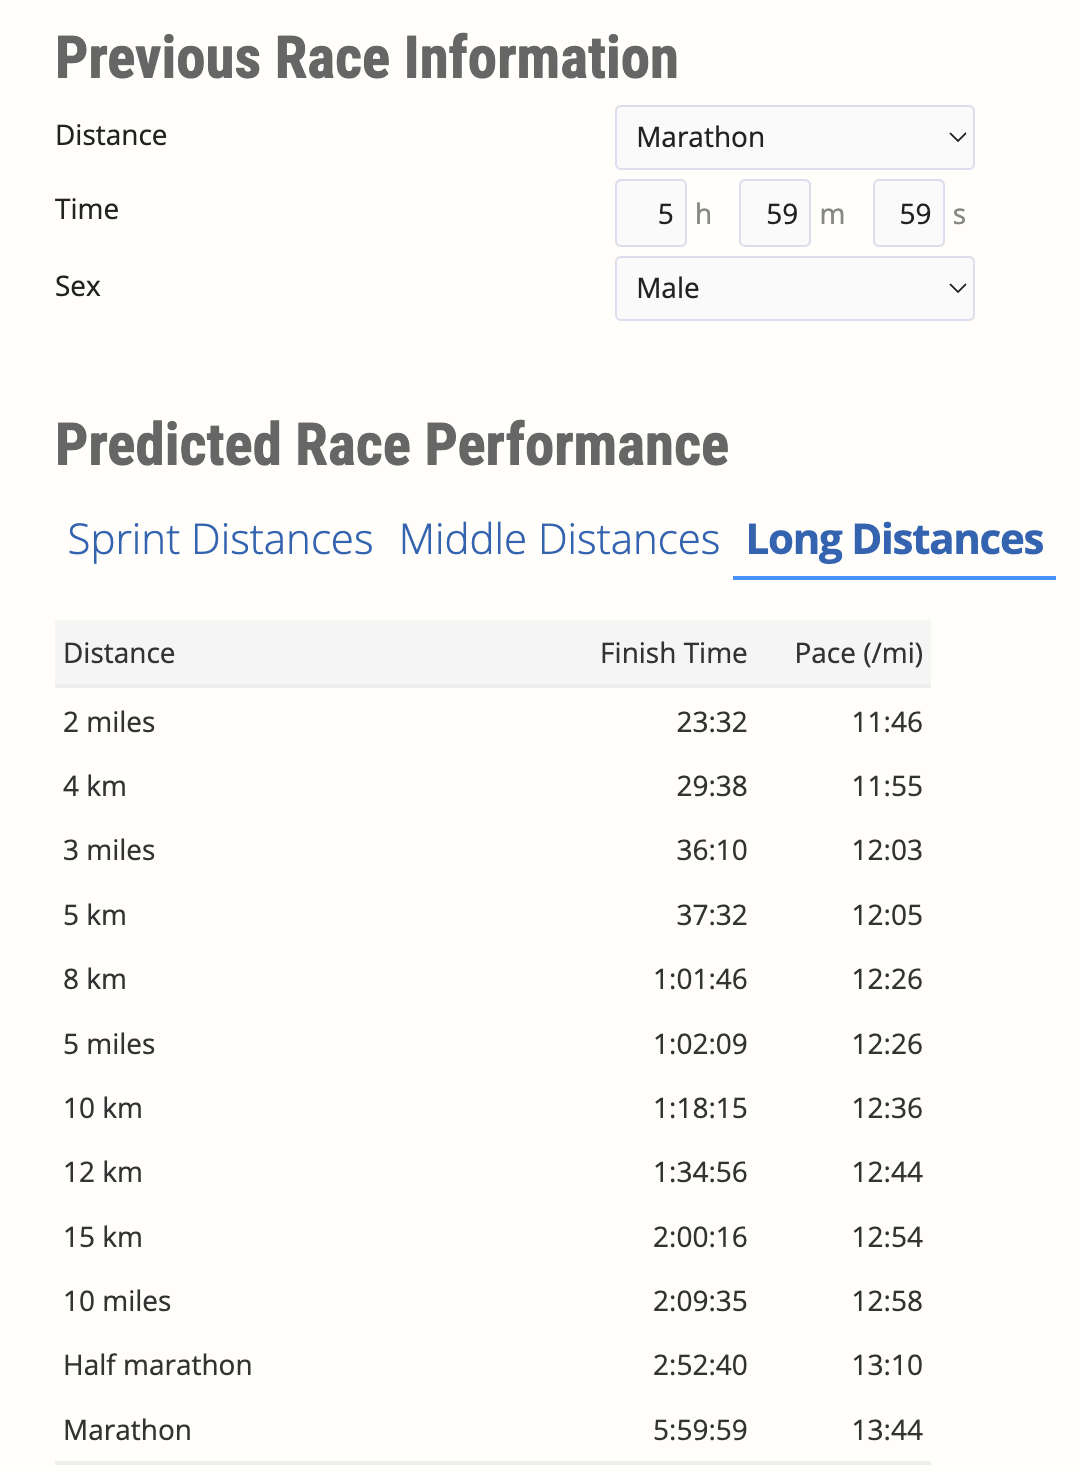Click the hours input field
Screen dimensions: 1080x1470
coord(651,213)
